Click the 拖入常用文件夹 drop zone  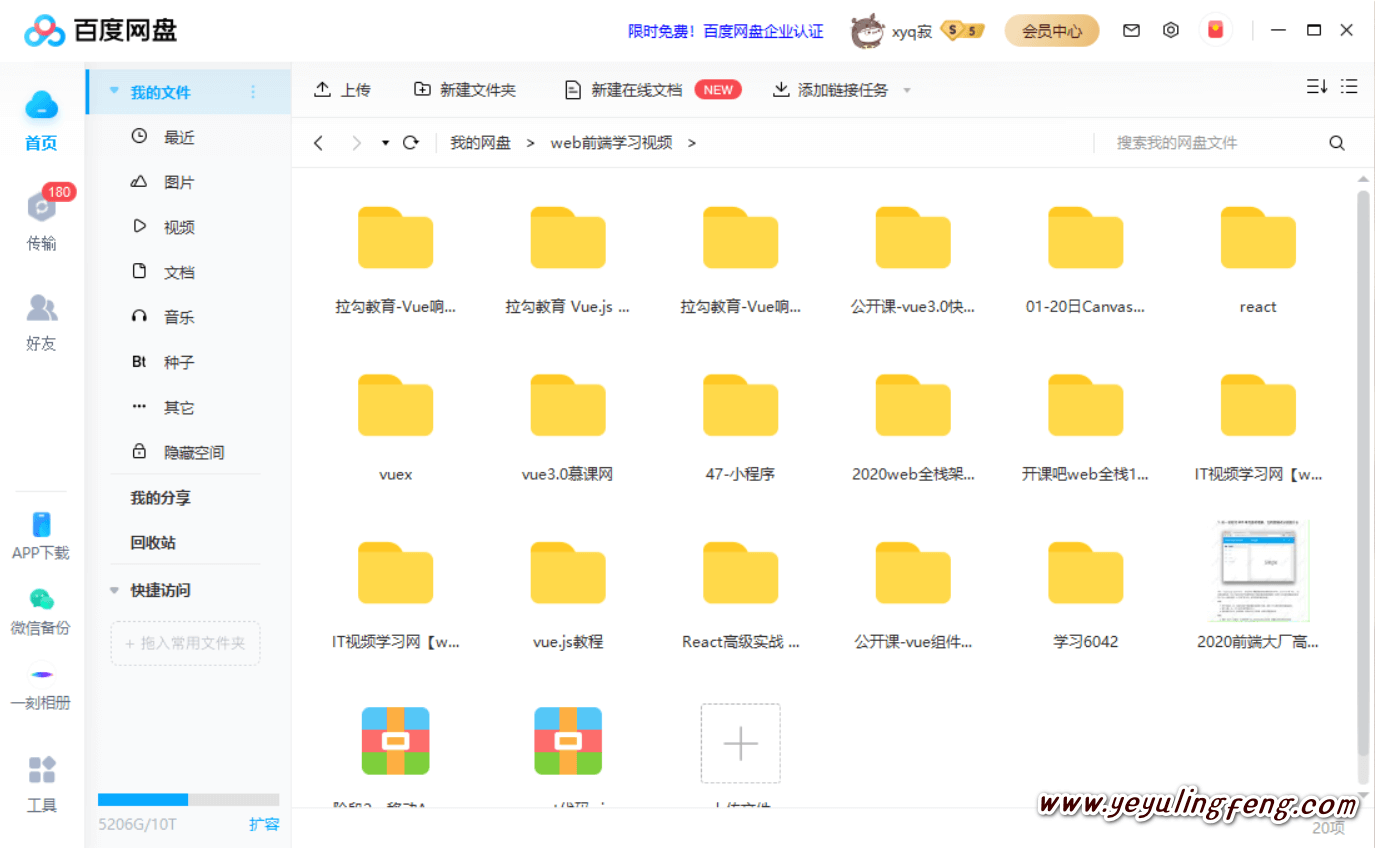pyautogui.click(x=185, y=643)
